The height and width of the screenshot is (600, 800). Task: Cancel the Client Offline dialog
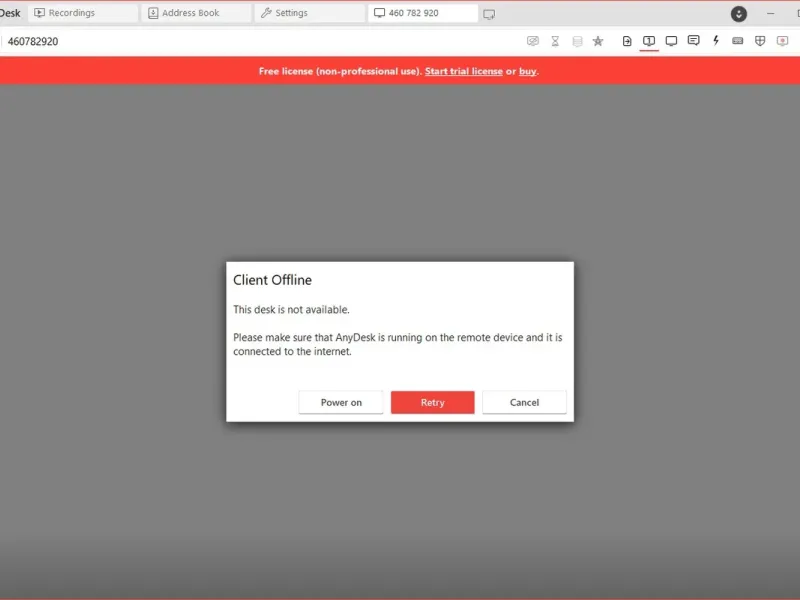[524, 402]
